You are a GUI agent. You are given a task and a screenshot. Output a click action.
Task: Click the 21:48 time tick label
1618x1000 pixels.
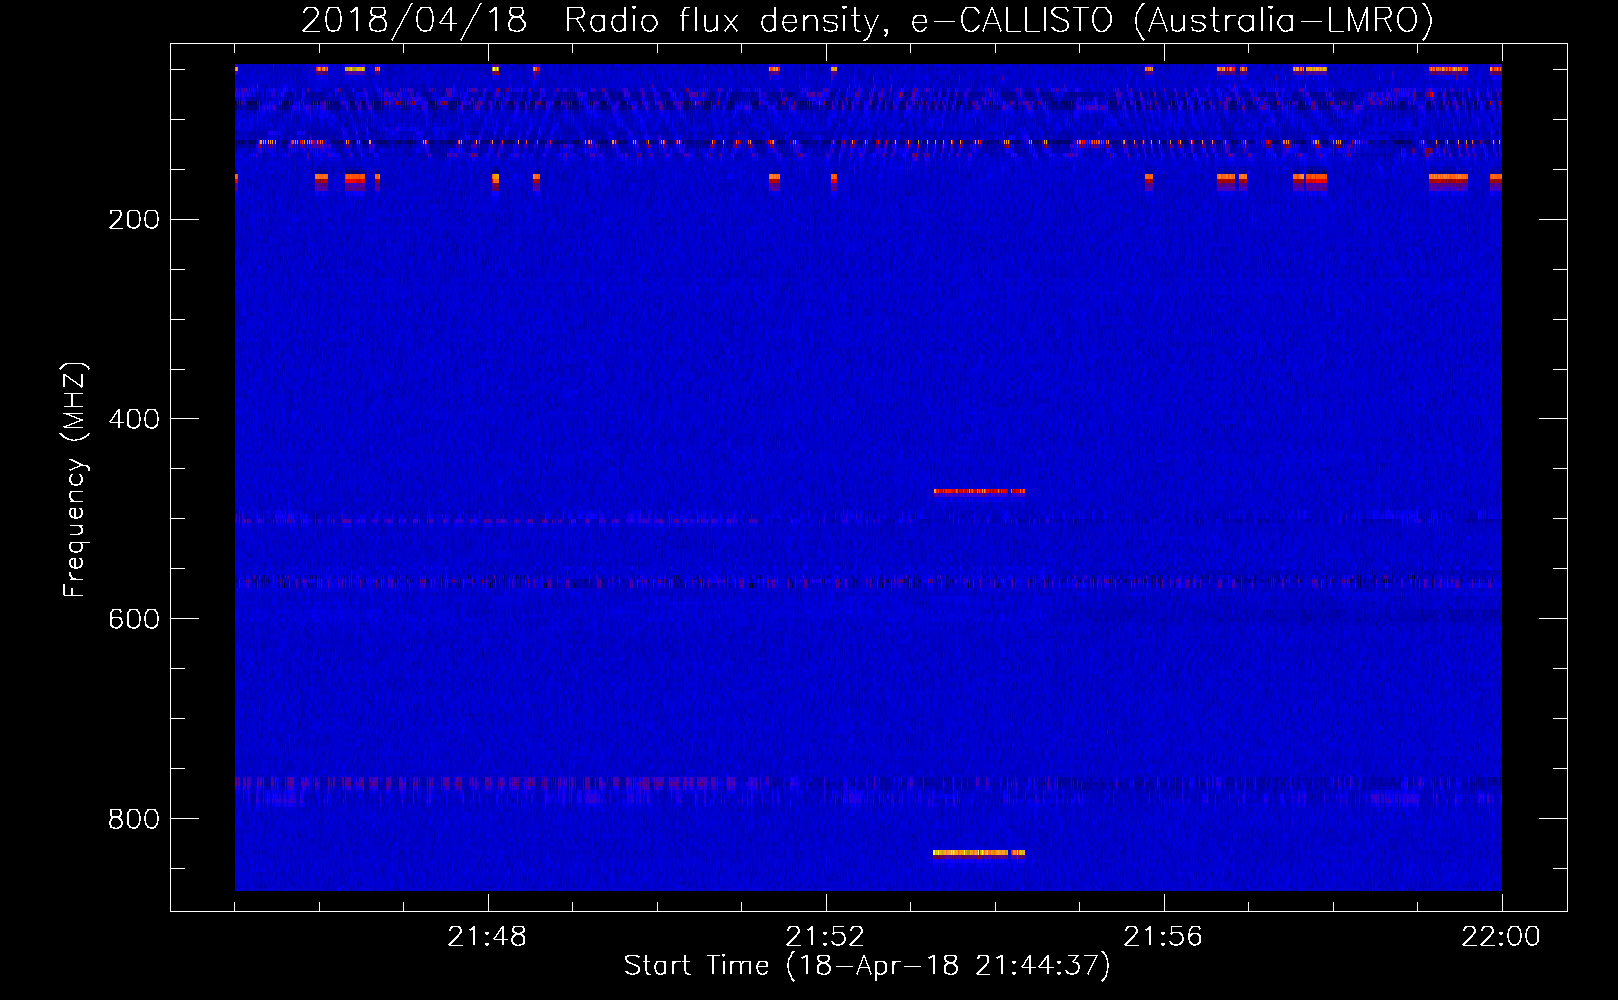487,936
